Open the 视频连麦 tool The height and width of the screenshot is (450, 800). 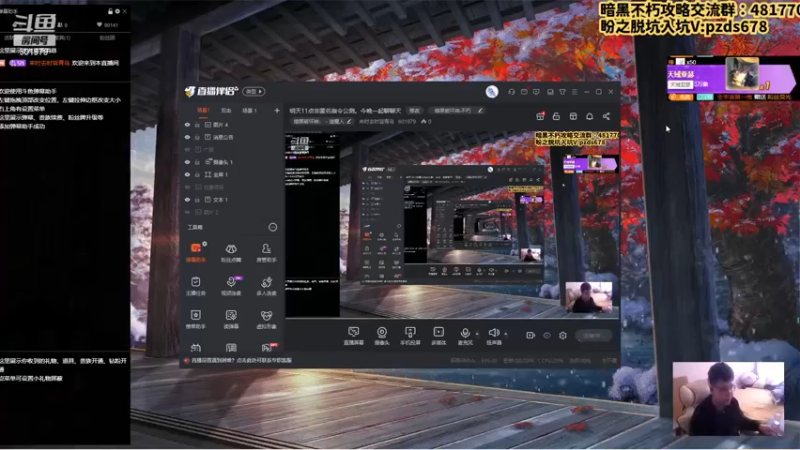pos(231,286)
